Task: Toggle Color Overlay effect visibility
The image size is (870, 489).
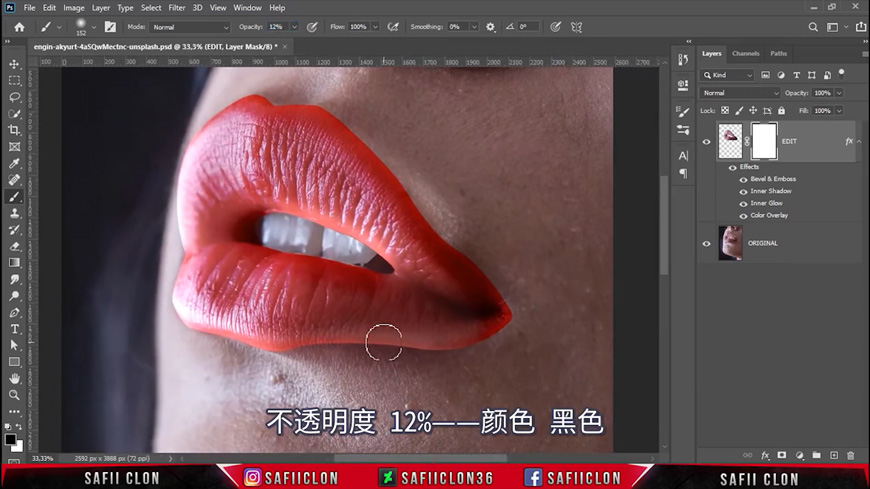Action: tap(743, 216)
